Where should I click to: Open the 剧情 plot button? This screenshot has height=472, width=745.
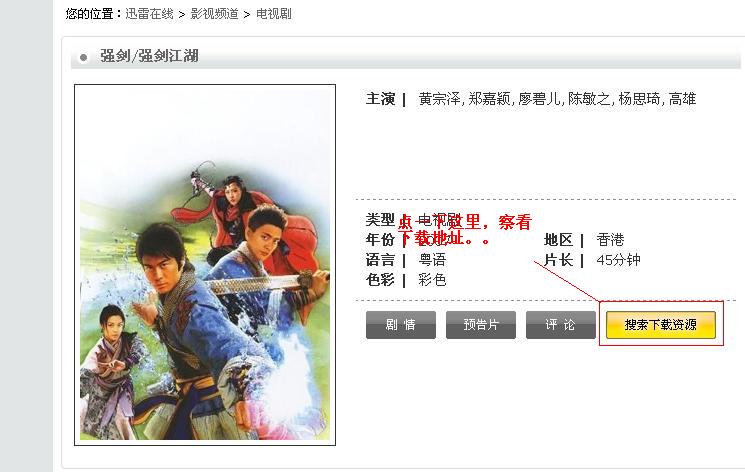point(401,325)
